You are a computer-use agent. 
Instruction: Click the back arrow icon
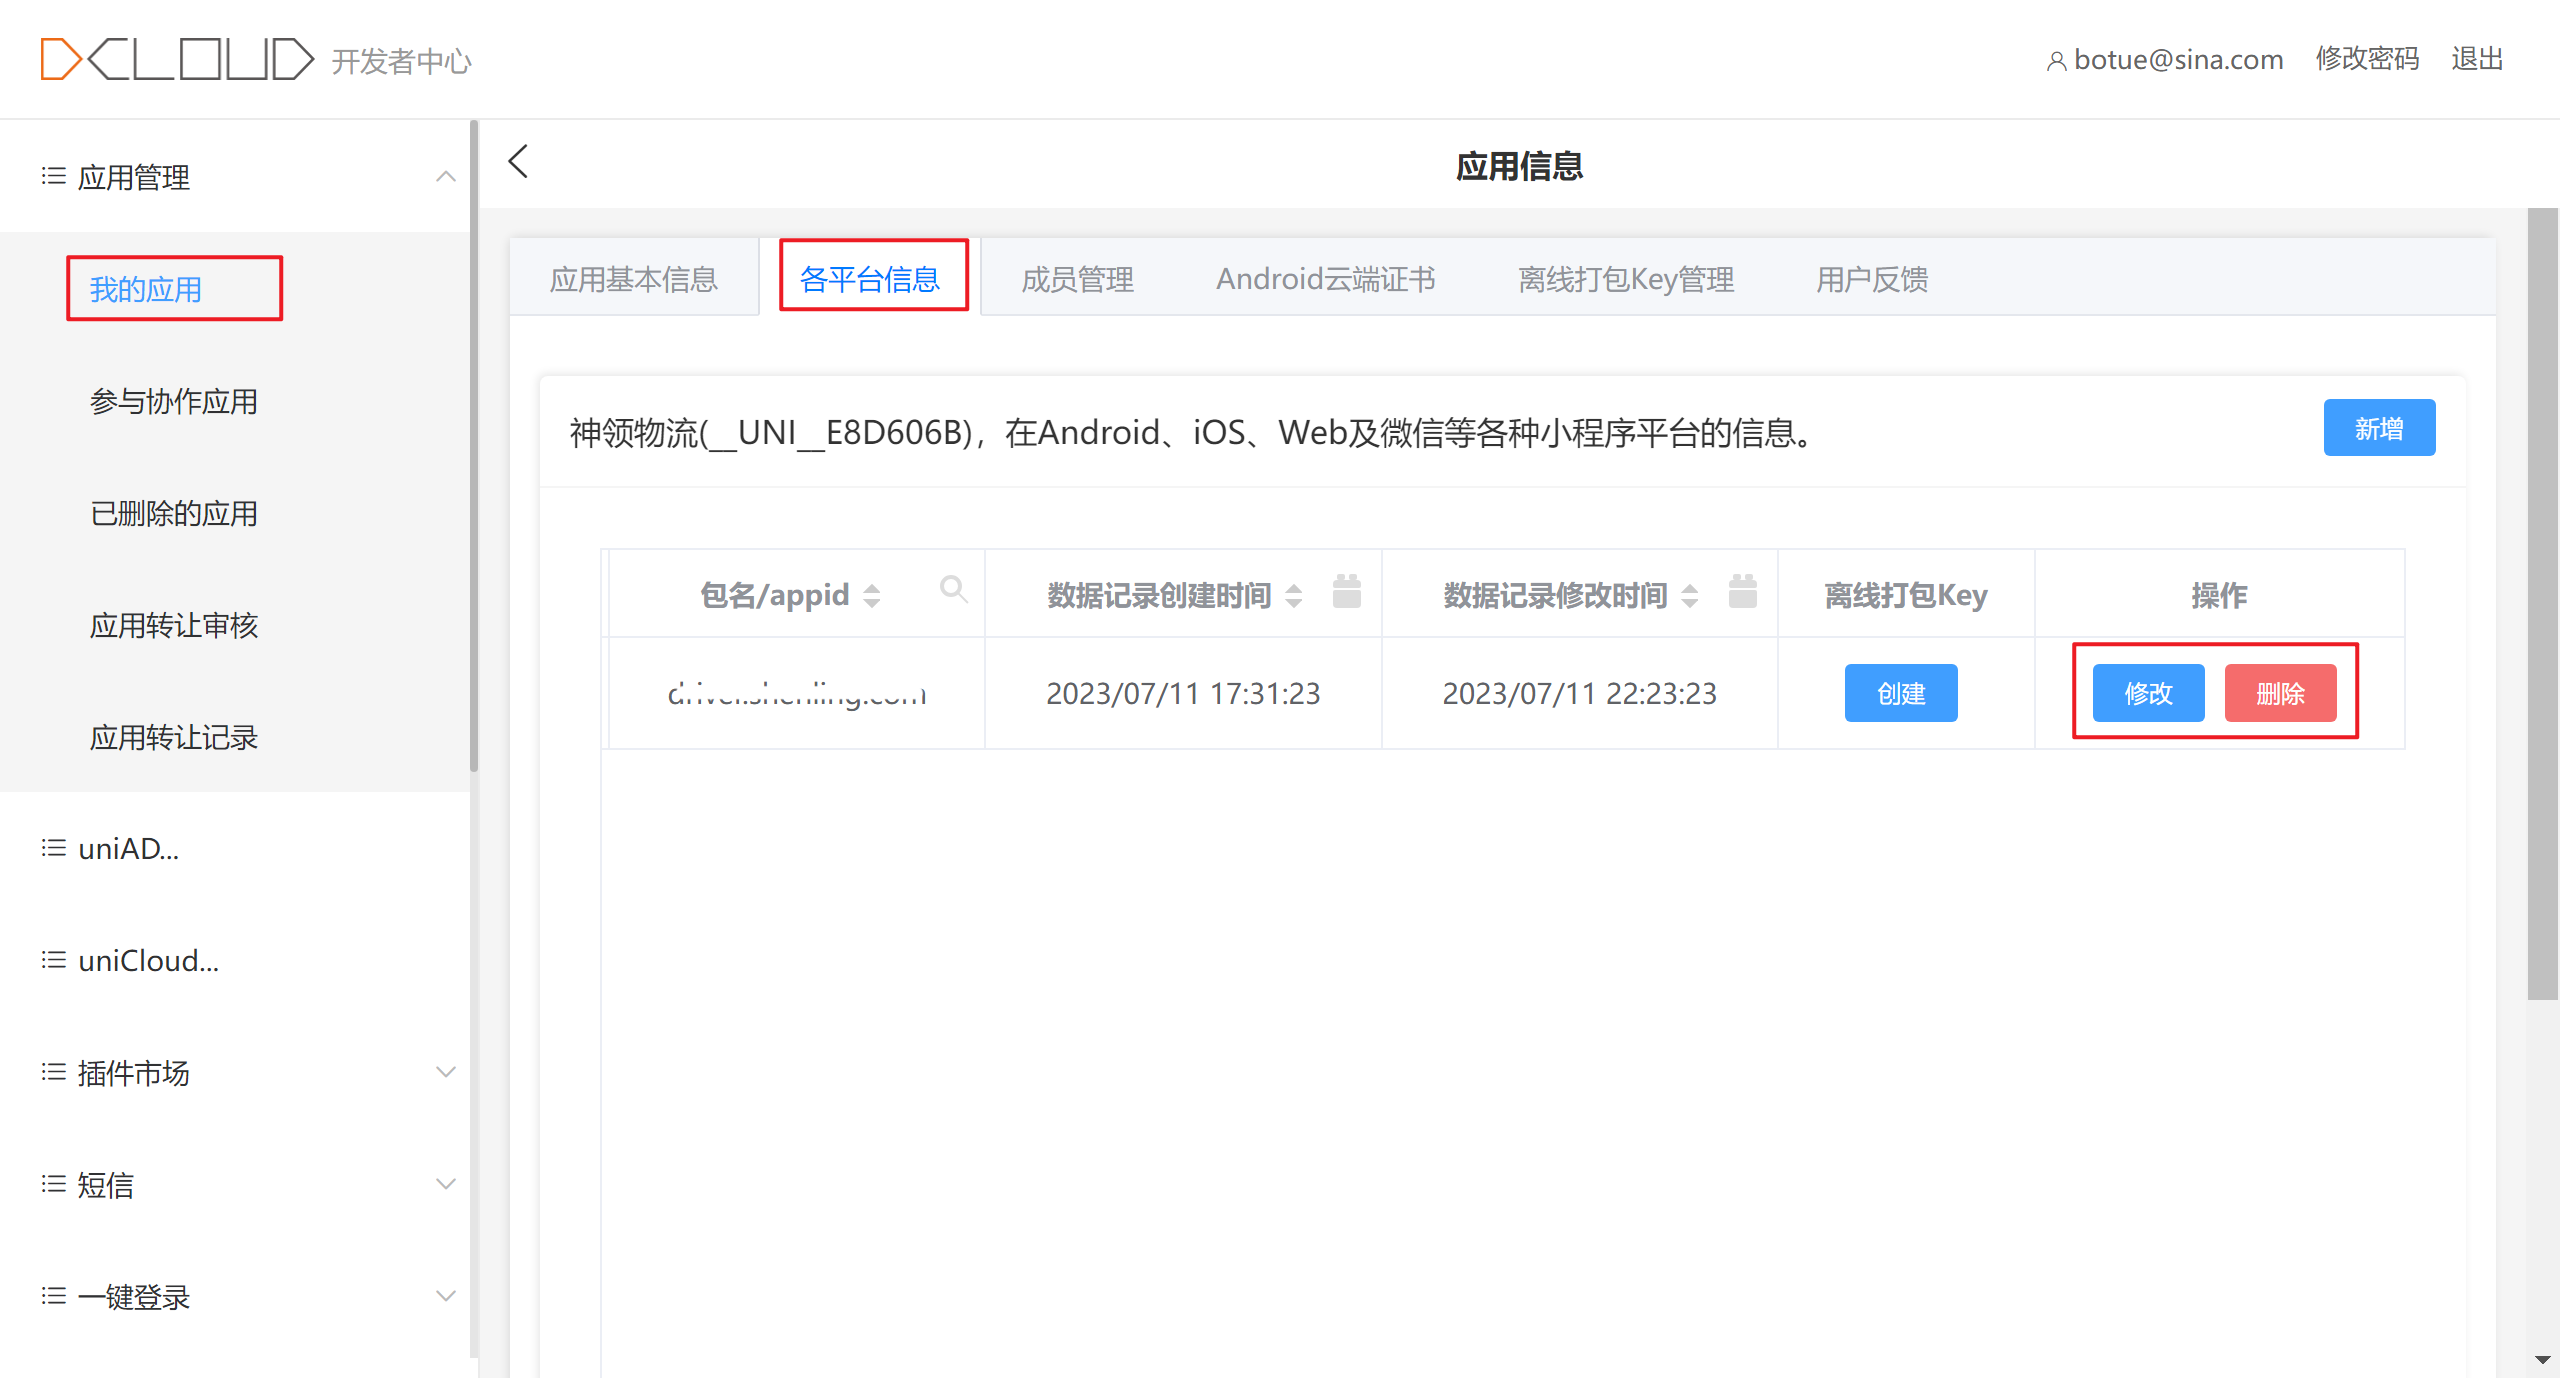point(518,162)
